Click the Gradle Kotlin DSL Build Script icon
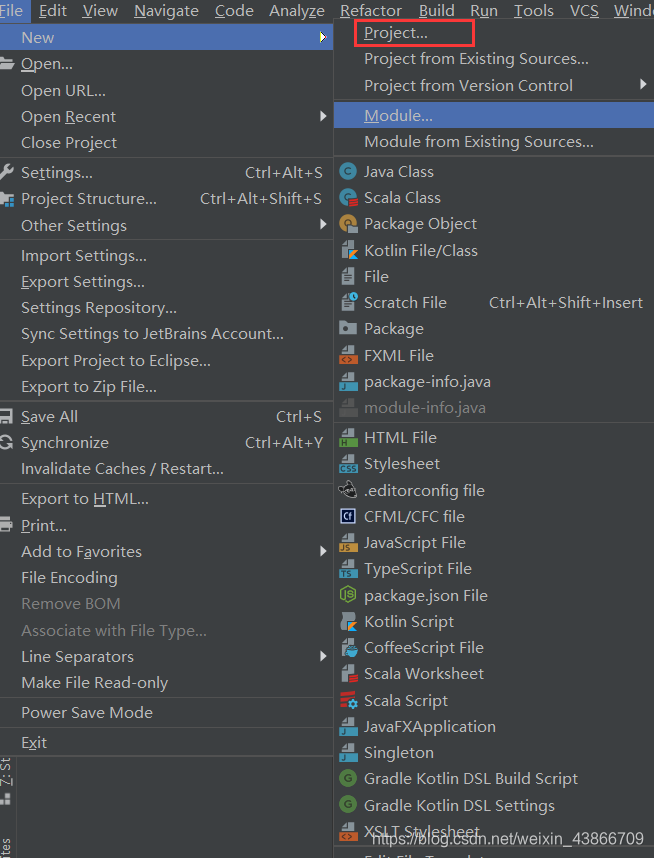 [x=348, y=778]
